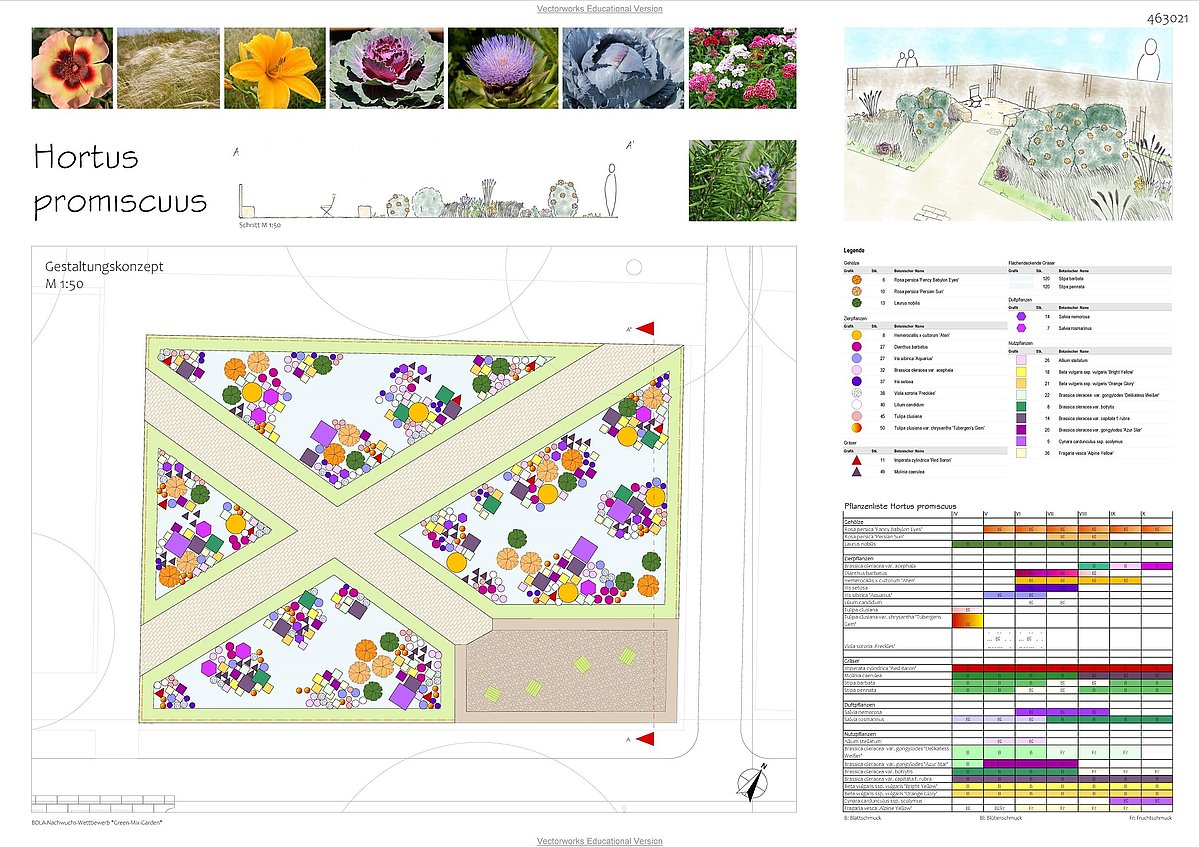
Task: Select the Allium stellatum pink legend swatch
Action: [1021, 360]
